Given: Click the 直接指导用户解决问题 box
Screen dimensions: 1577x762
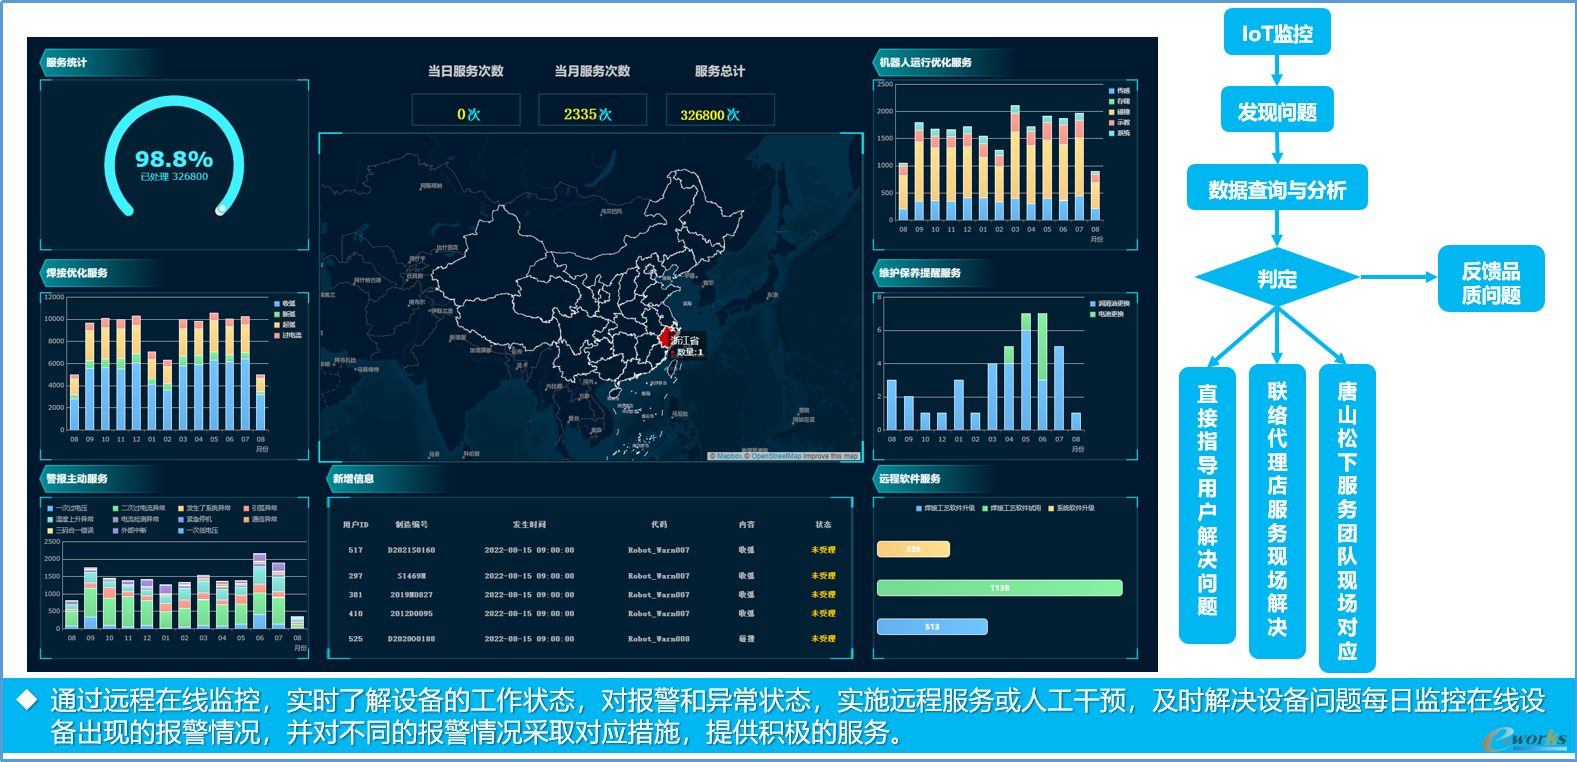Looking at the screenshot, I should point(1207,506).
